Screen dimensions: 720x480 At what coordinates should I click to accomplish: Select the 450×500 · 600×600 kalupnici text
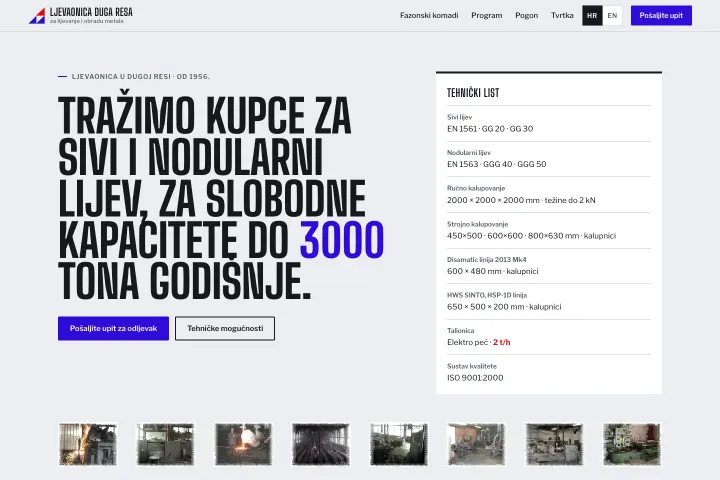coord(531,236)
